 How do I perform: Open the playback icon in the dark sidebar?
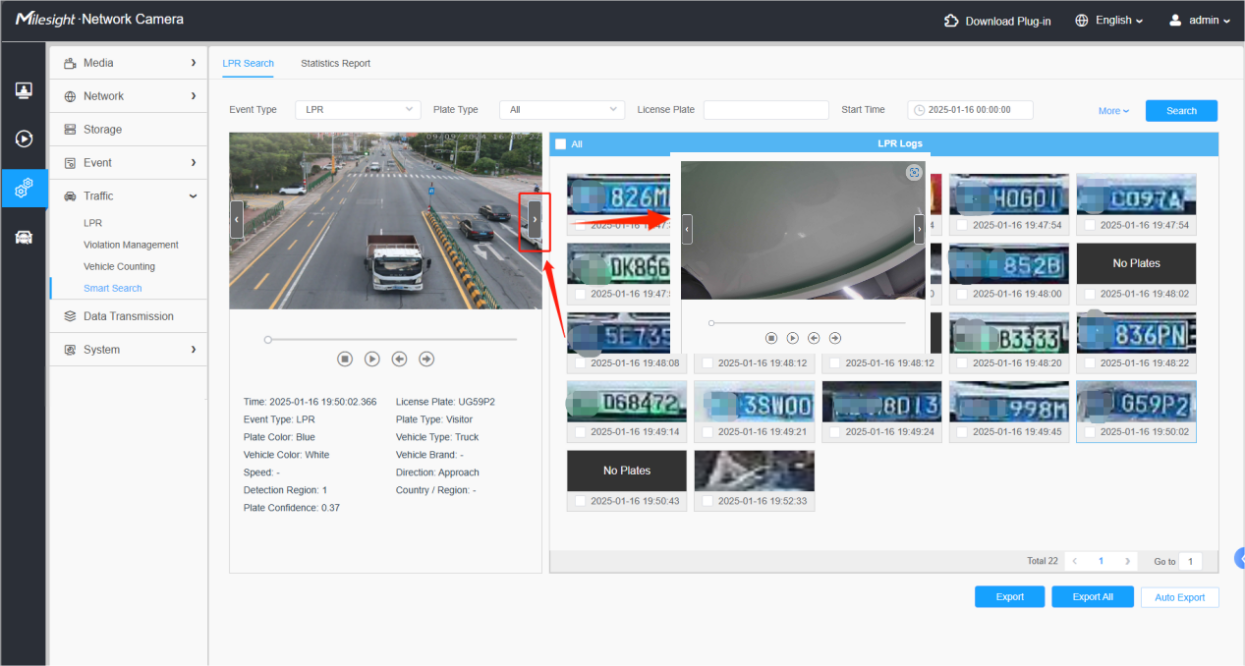coord(24,139)
